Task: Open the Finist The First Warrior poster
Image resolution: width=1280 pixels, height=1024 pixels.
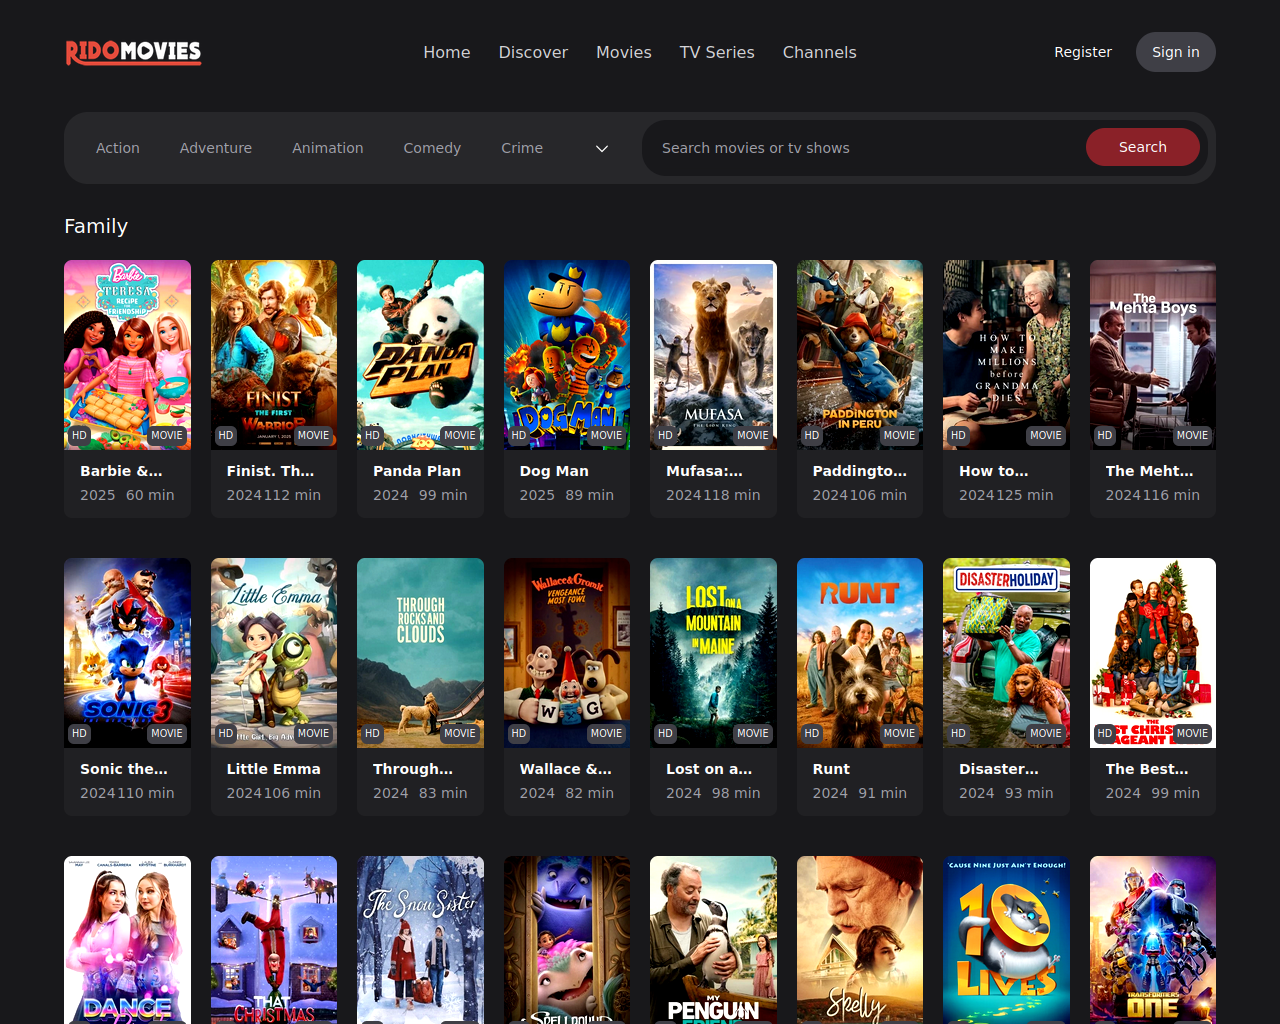Action: pyautogui.click(x=274, y=355)
